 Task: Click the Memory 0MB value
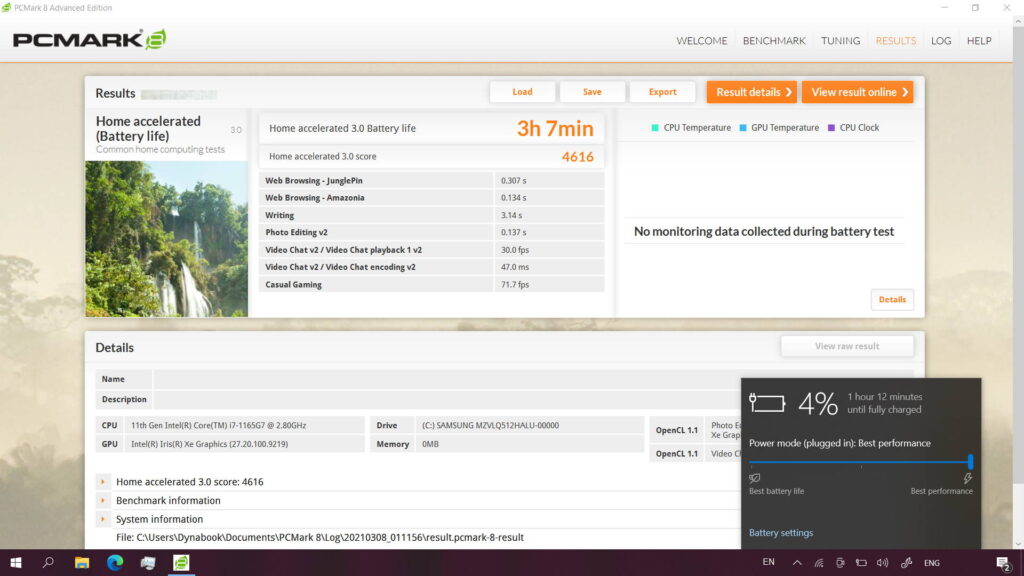pyautogui.click(x=430, y=444)
